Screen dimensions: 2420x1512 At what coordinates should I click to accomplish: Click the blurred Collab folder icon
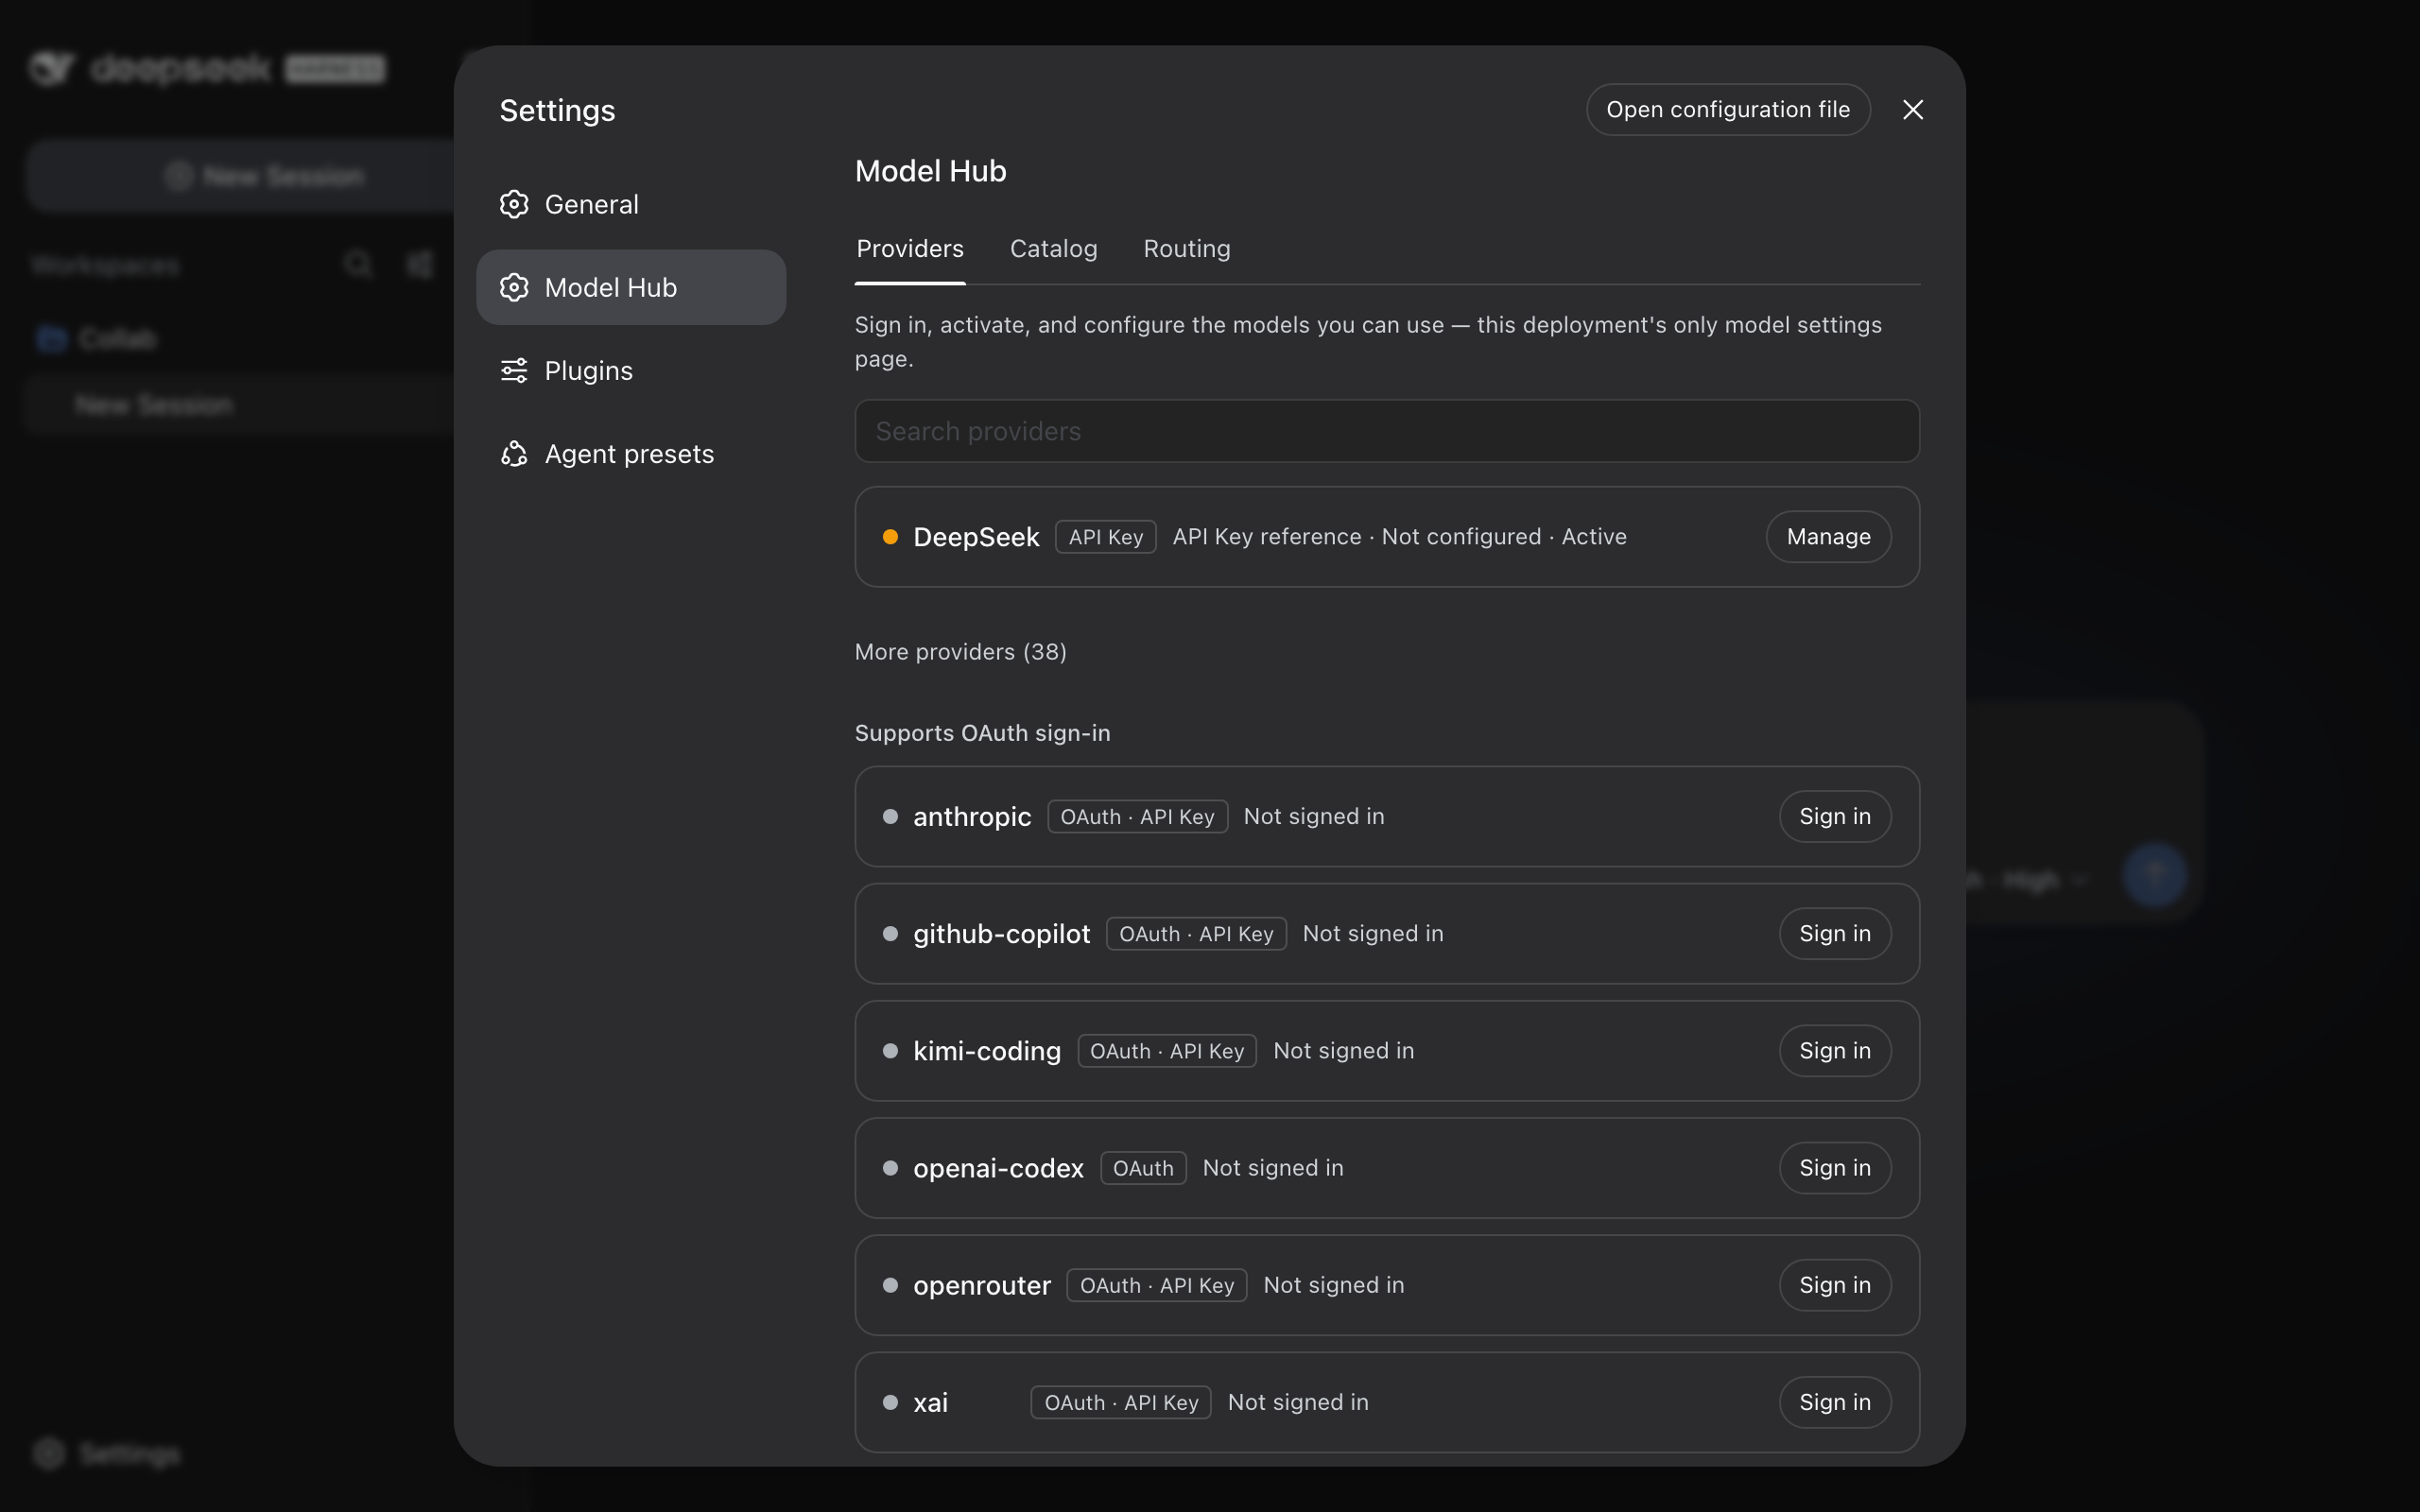51,339
